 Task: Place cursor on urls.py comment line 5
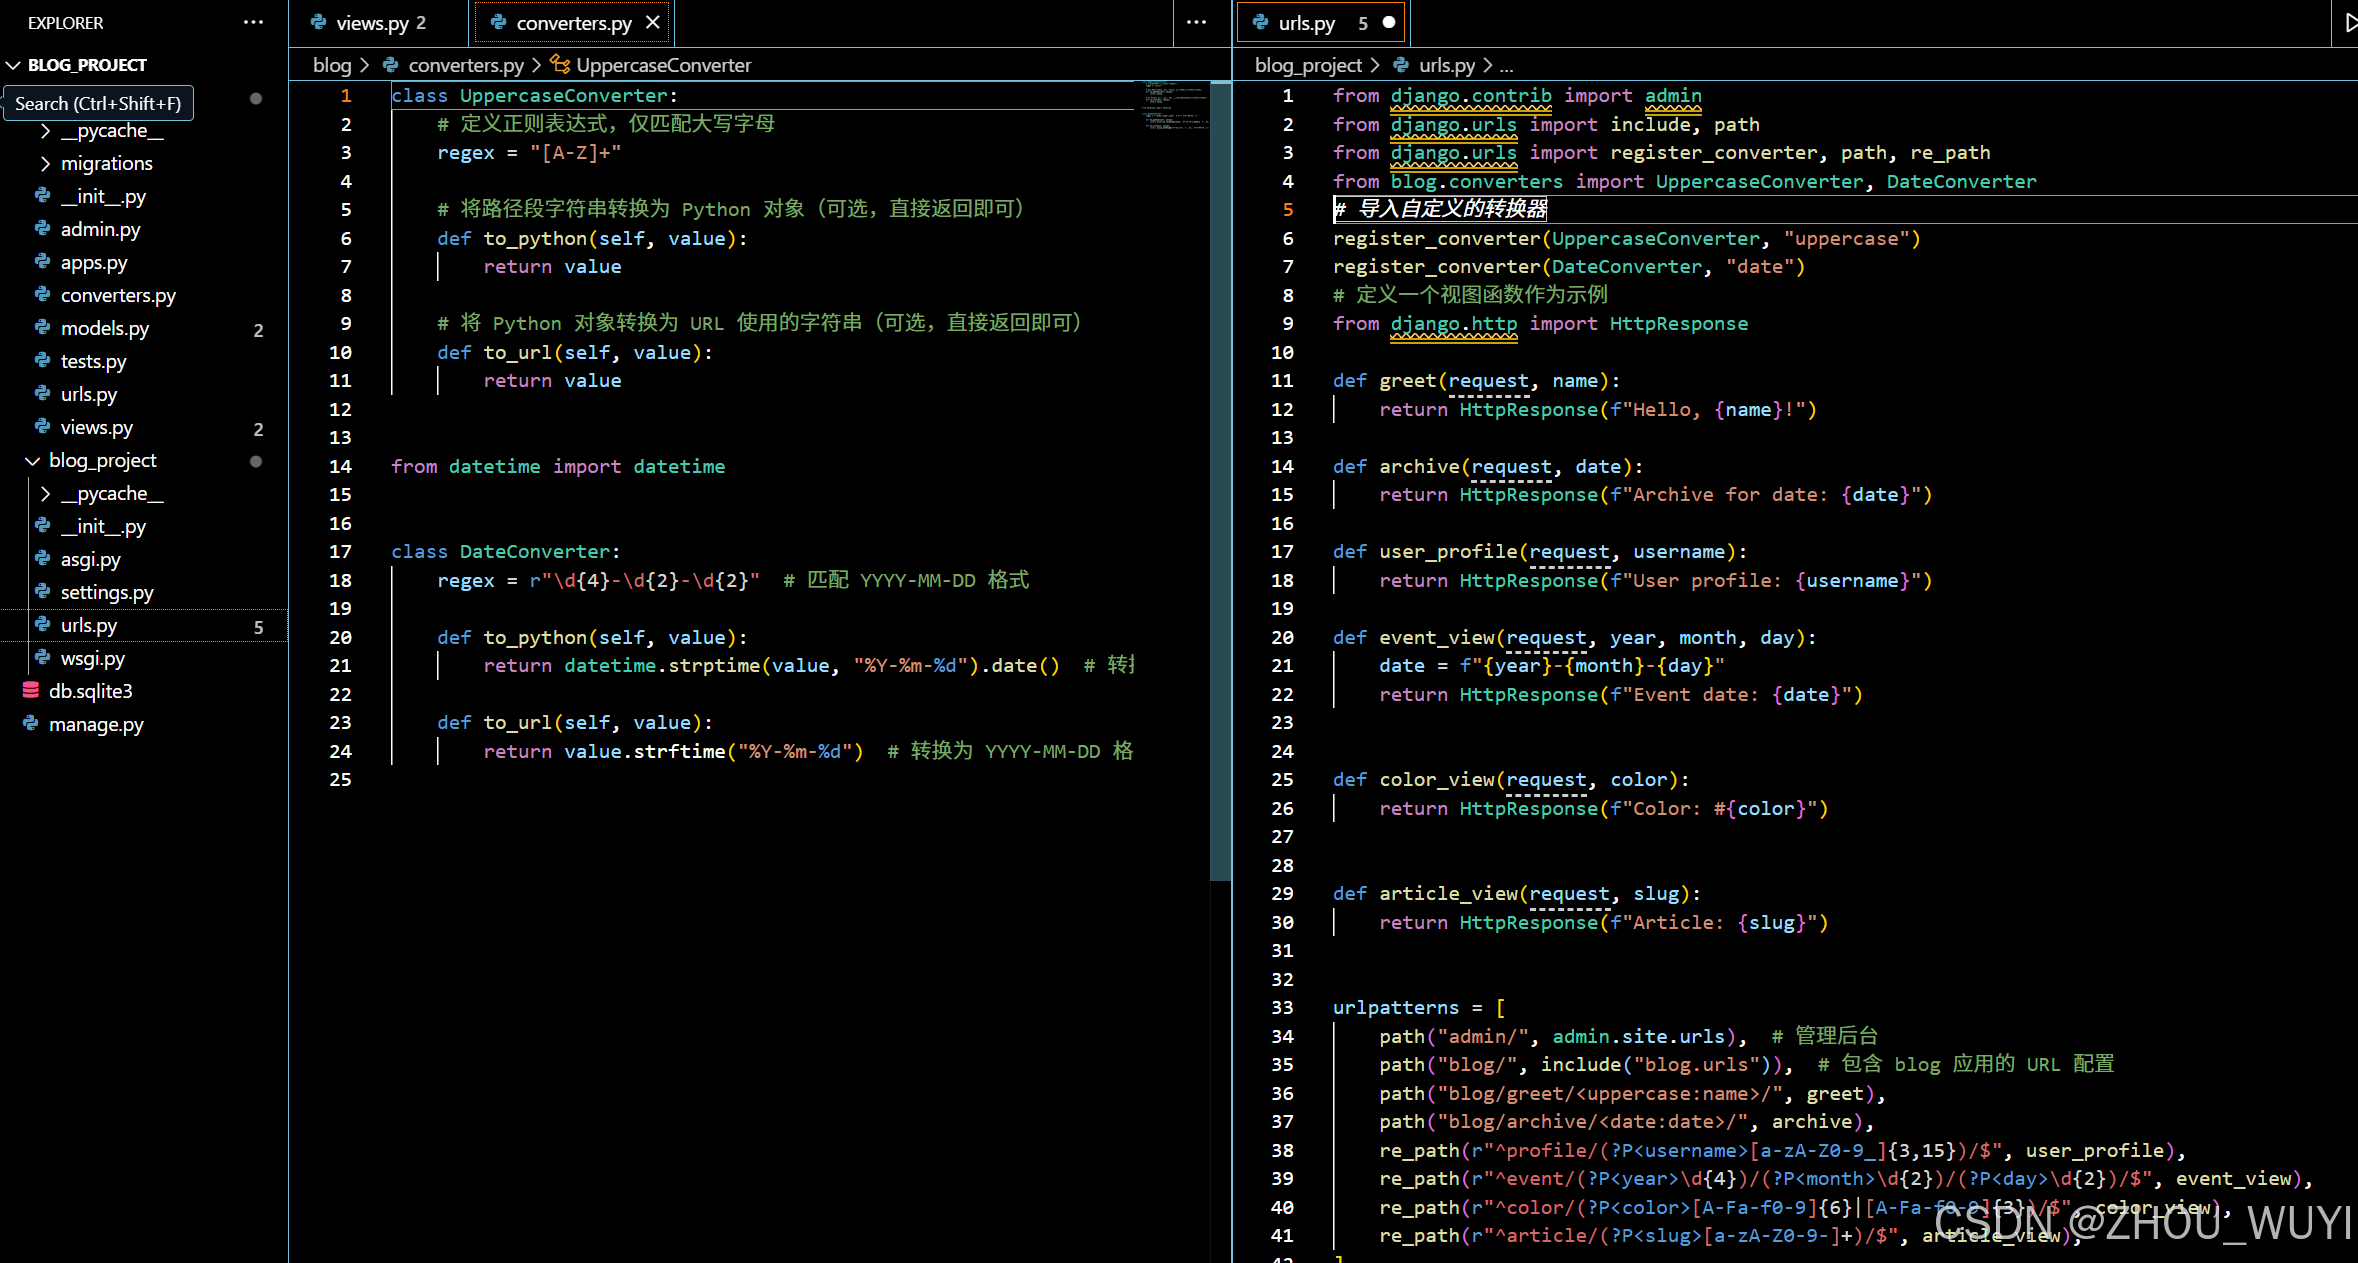(x=1440, y=209)
